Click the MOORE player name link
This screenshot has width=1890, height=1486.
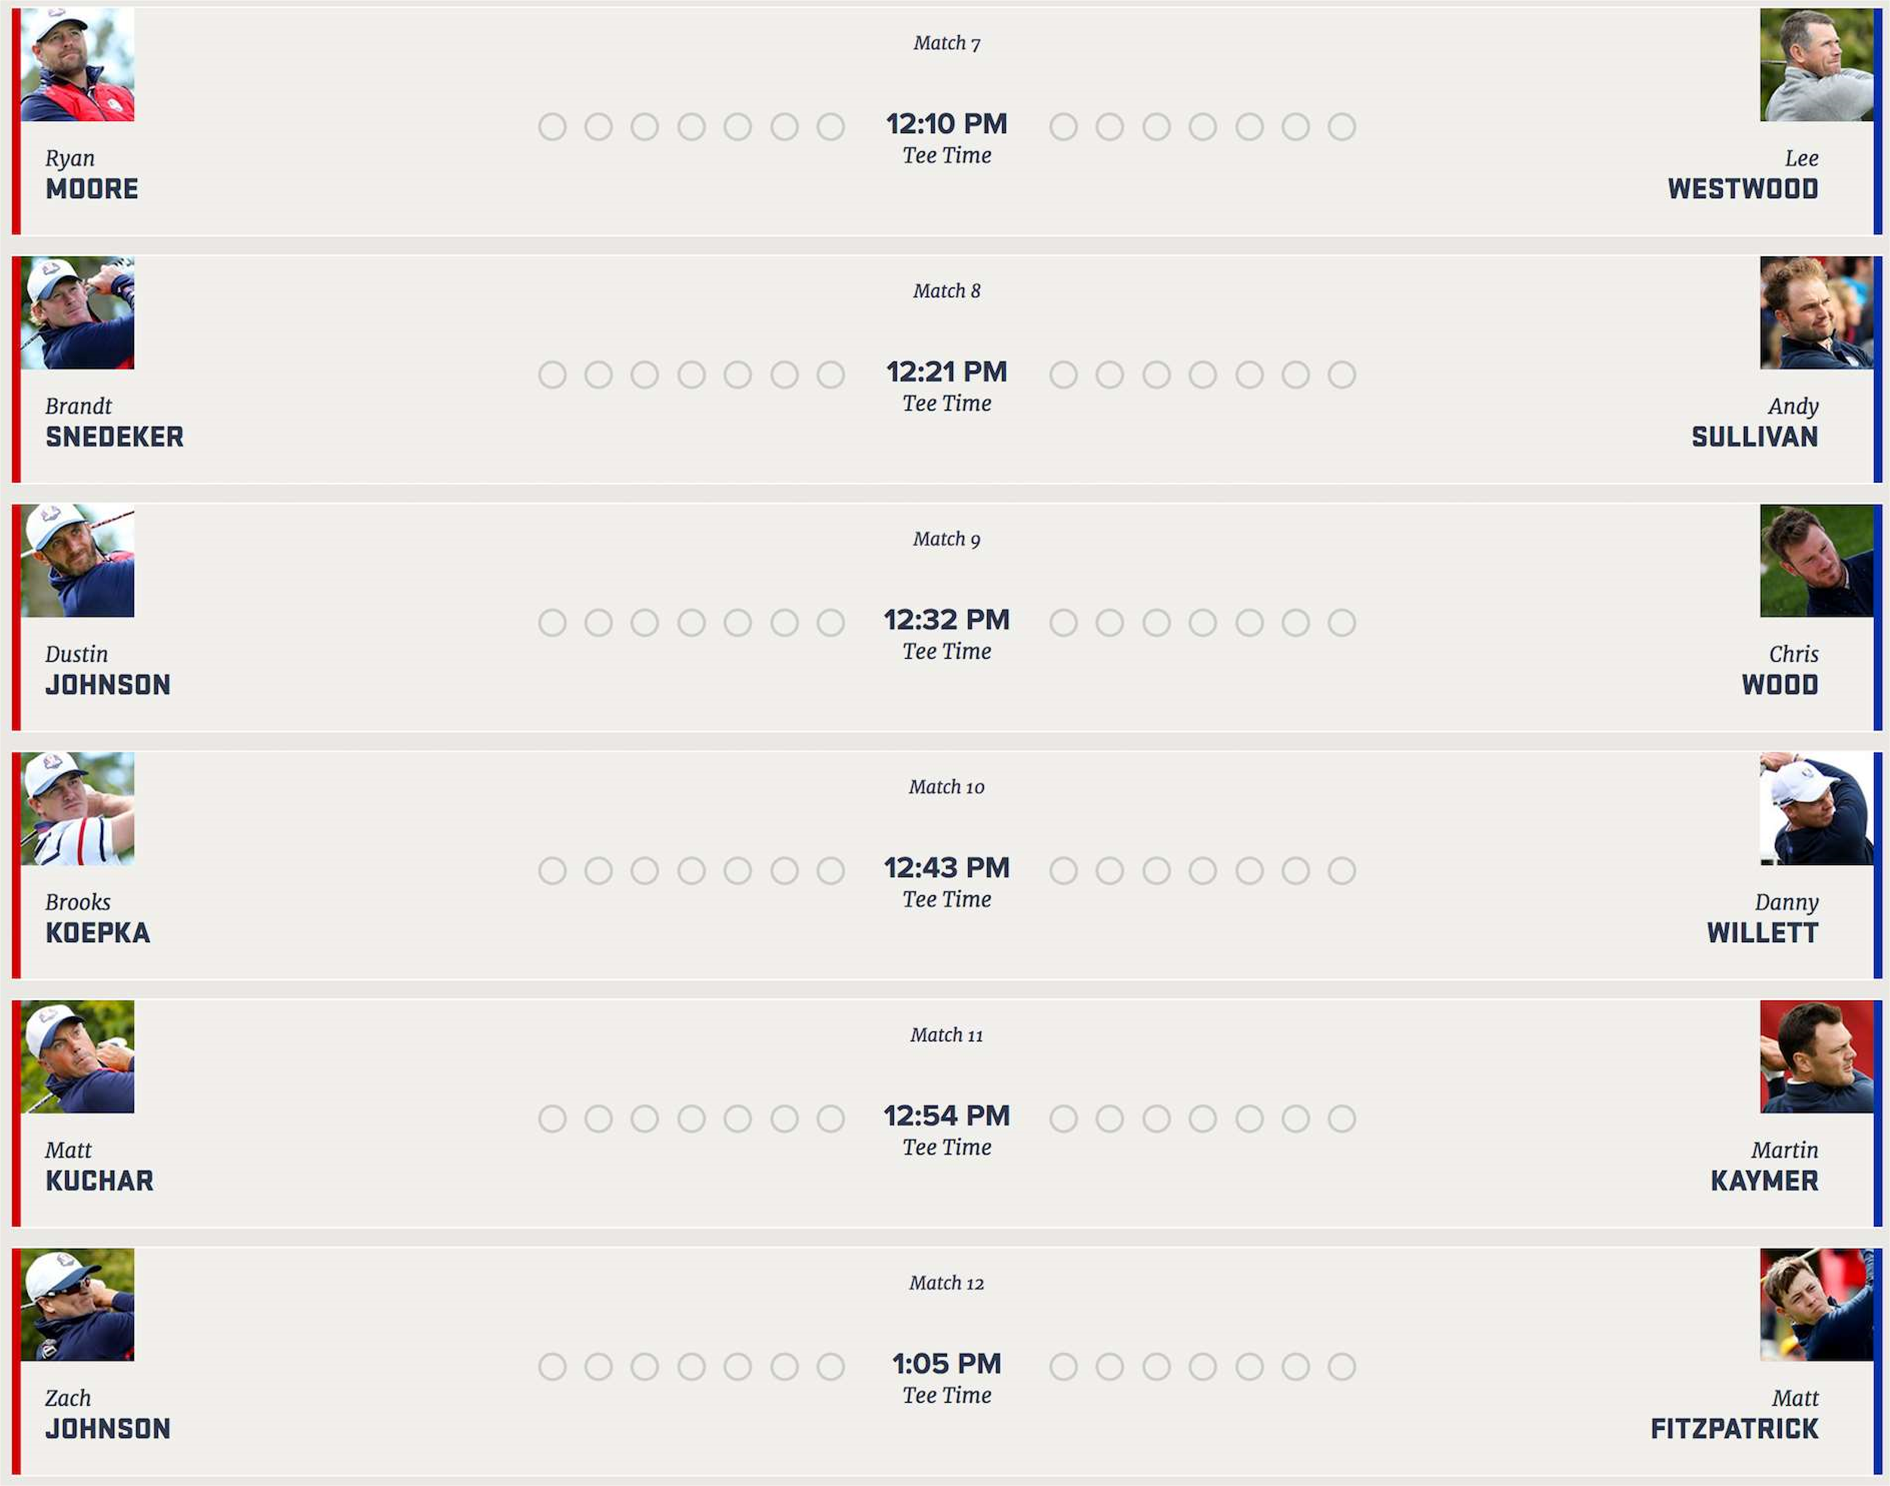coord(92,189)
